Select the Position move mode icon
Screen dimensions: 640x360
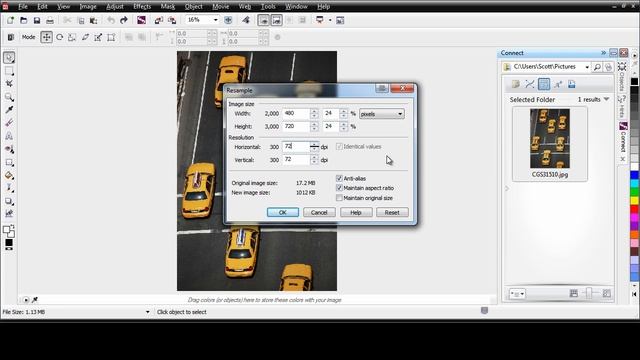click(x=46, y=37)
